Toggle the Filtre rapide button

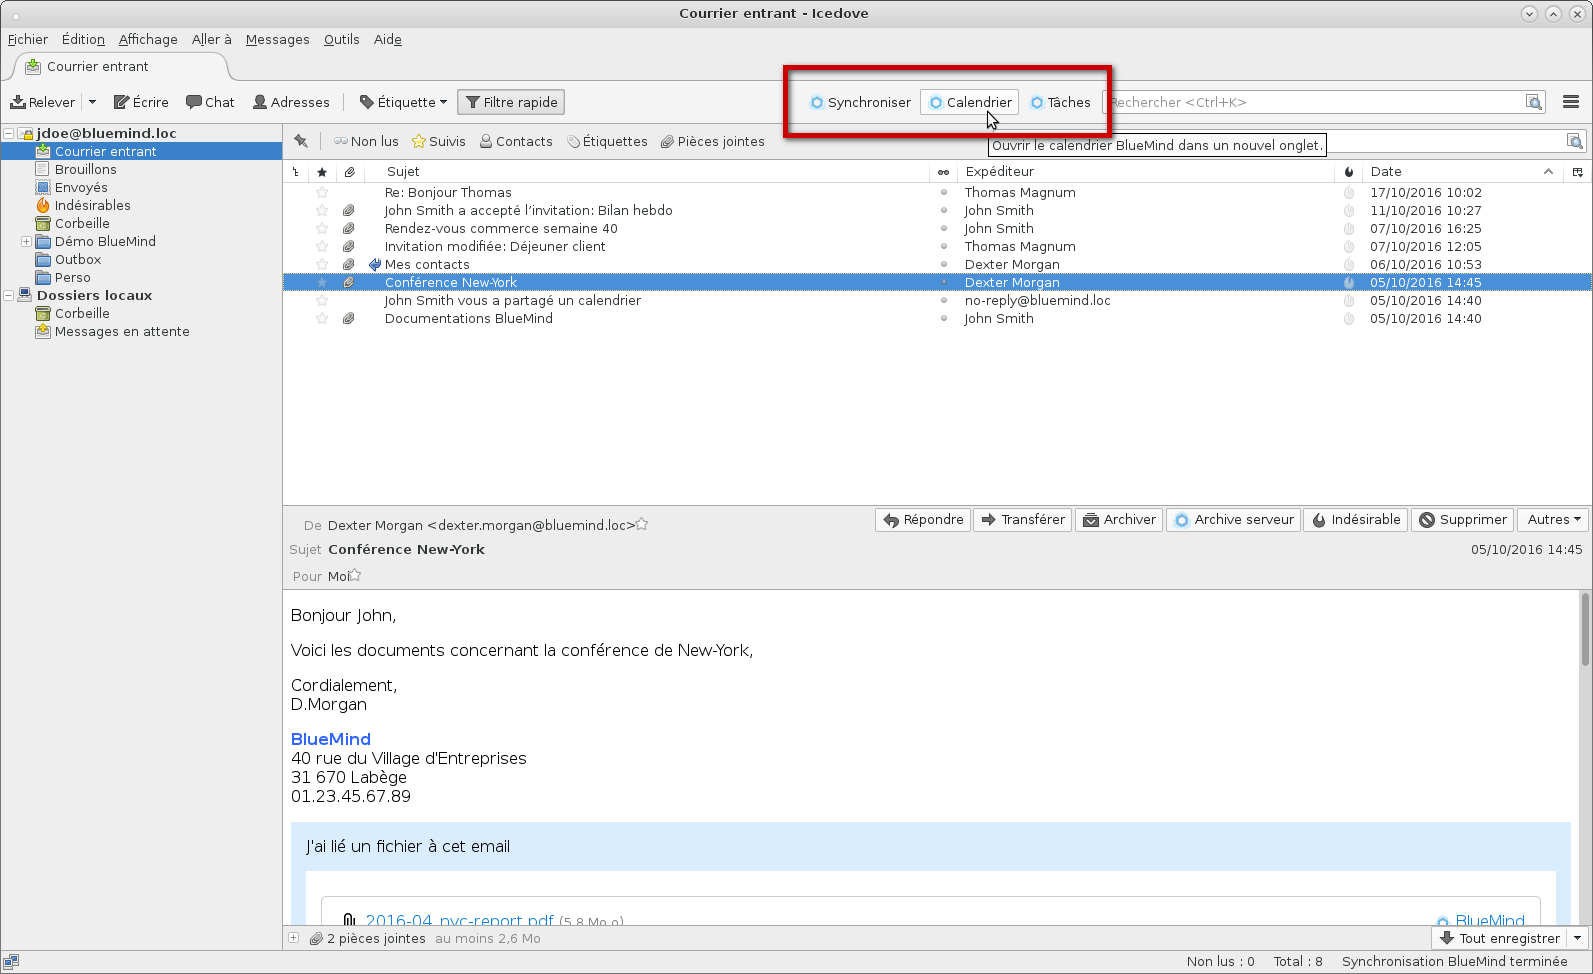pyautogui.click(x=511, y=102)
